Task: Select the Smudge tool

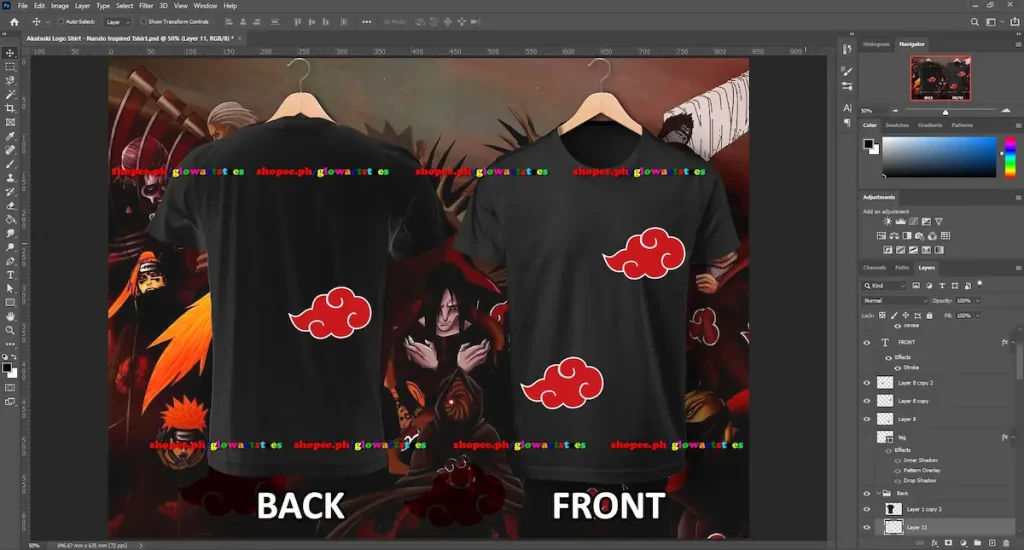Action: [x=10, y=233]
